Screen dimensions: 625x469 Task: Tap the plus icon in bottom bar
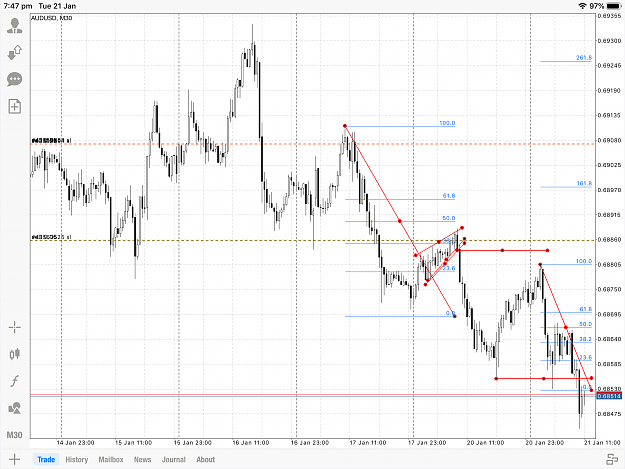click(14, 459)
